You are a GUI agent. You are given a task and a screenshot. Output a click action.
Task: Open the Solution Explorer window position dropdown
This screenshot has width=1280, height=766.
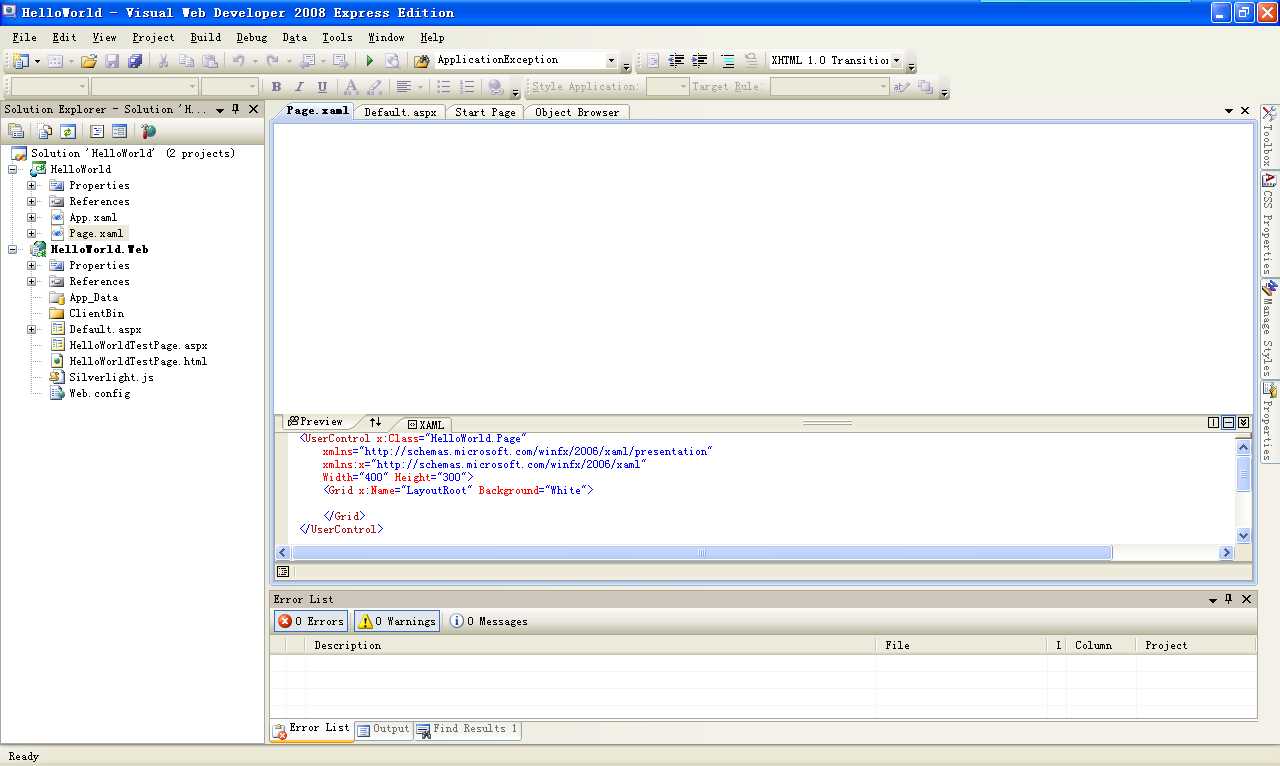click(219, 110)
